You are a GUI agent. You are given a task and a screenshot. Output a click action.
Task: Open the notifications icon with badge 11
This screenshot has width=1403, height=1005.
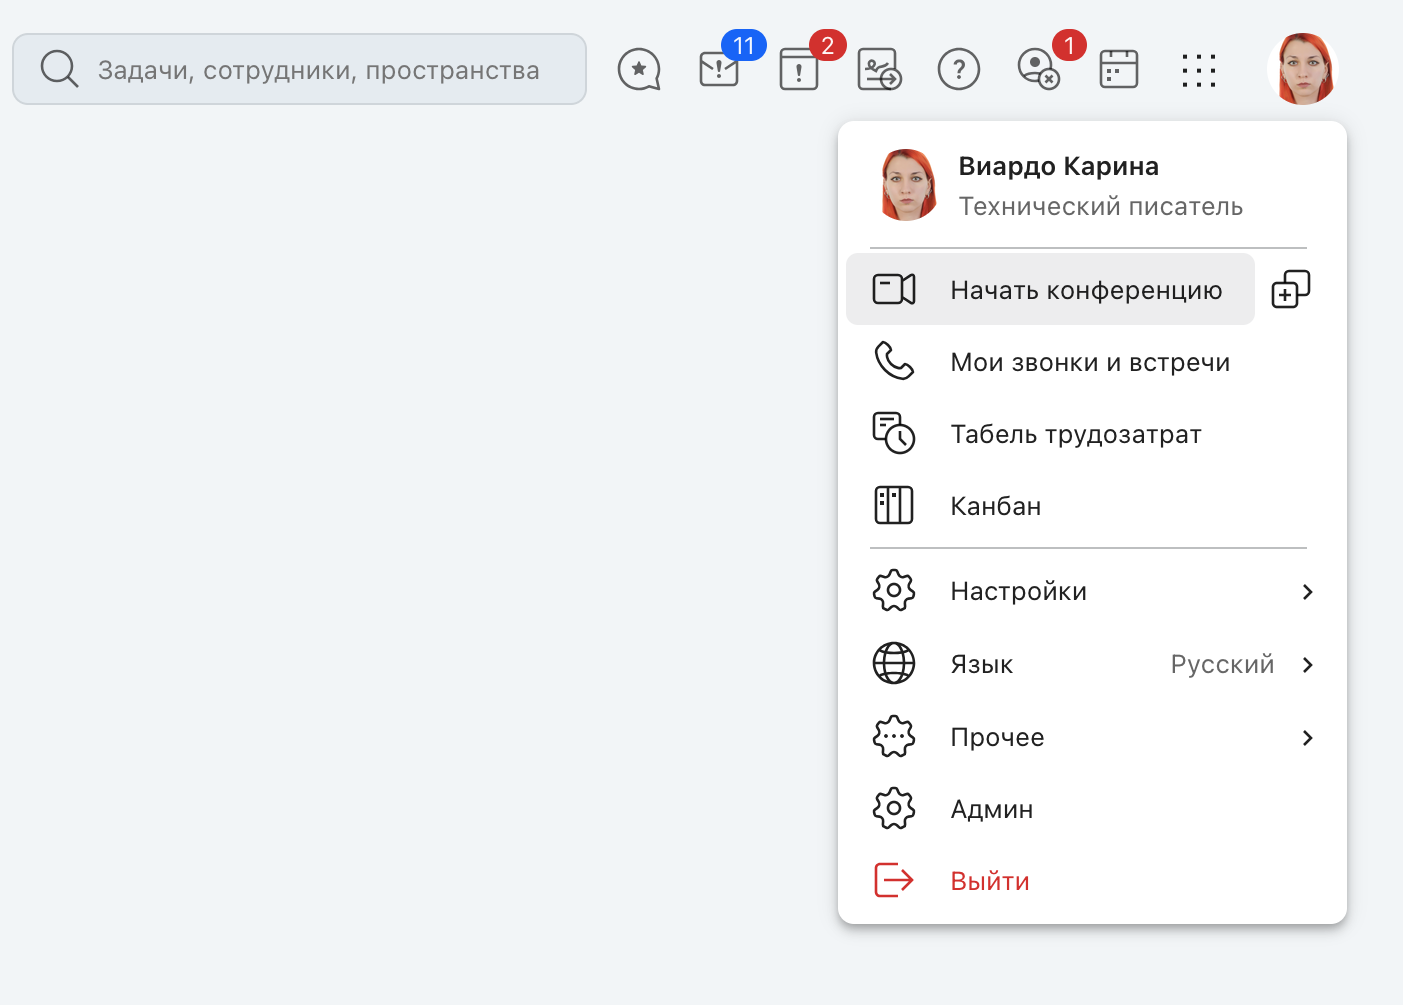click(x=720, y=69)
